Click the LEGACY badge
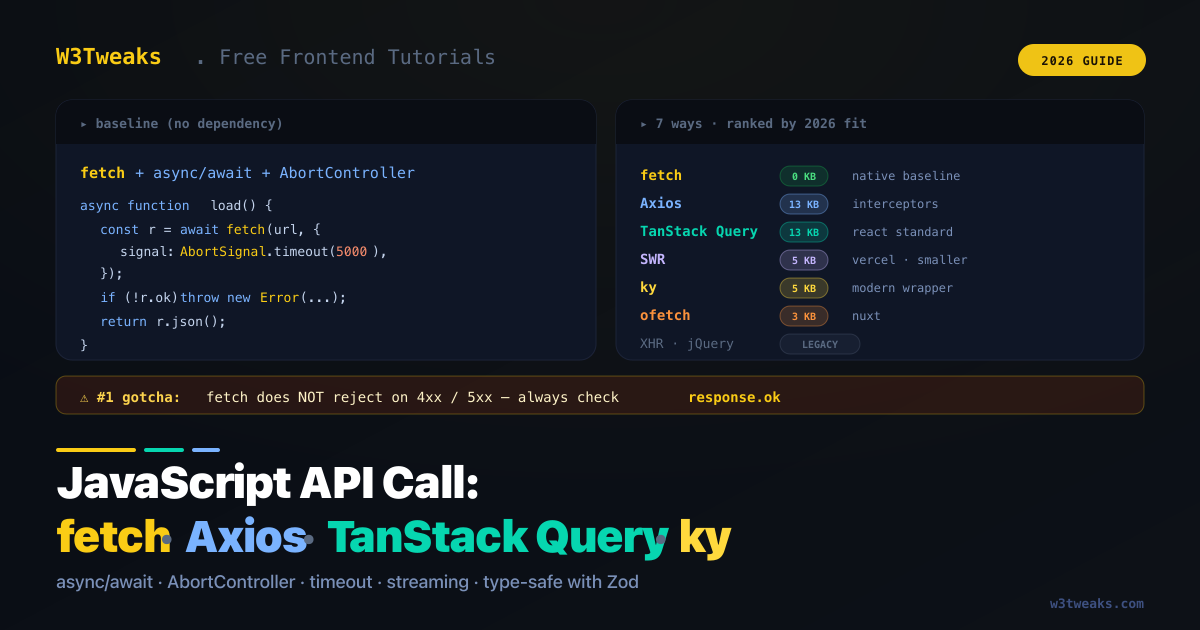 pyautogui.click(x=820, y=344)
